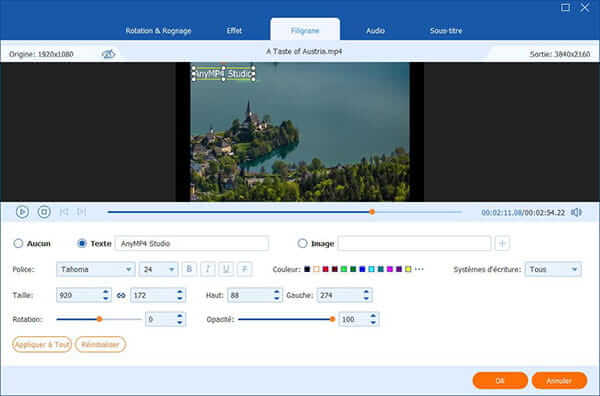The image size is (600, 396).
Task: Select the Image radio button
Action: click(x=302, y=243)
